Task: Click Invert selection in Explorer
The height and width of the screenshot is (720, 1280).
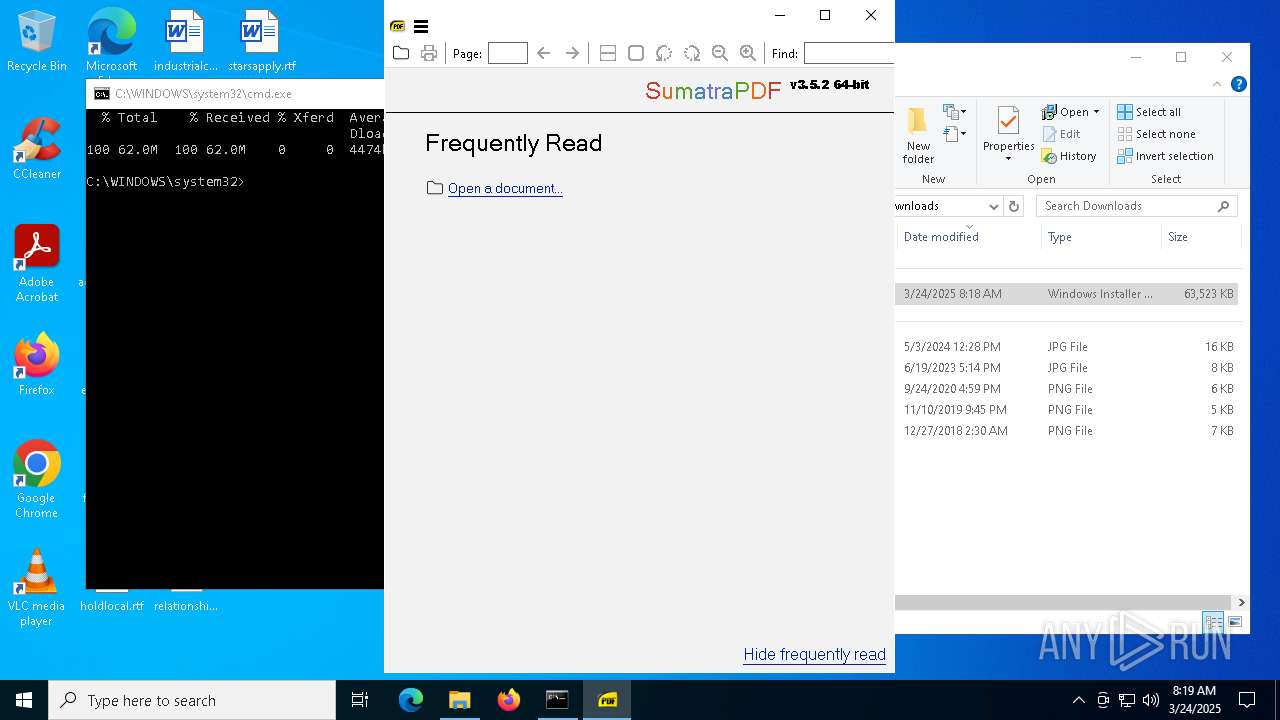Action: tap(1165, 156)
